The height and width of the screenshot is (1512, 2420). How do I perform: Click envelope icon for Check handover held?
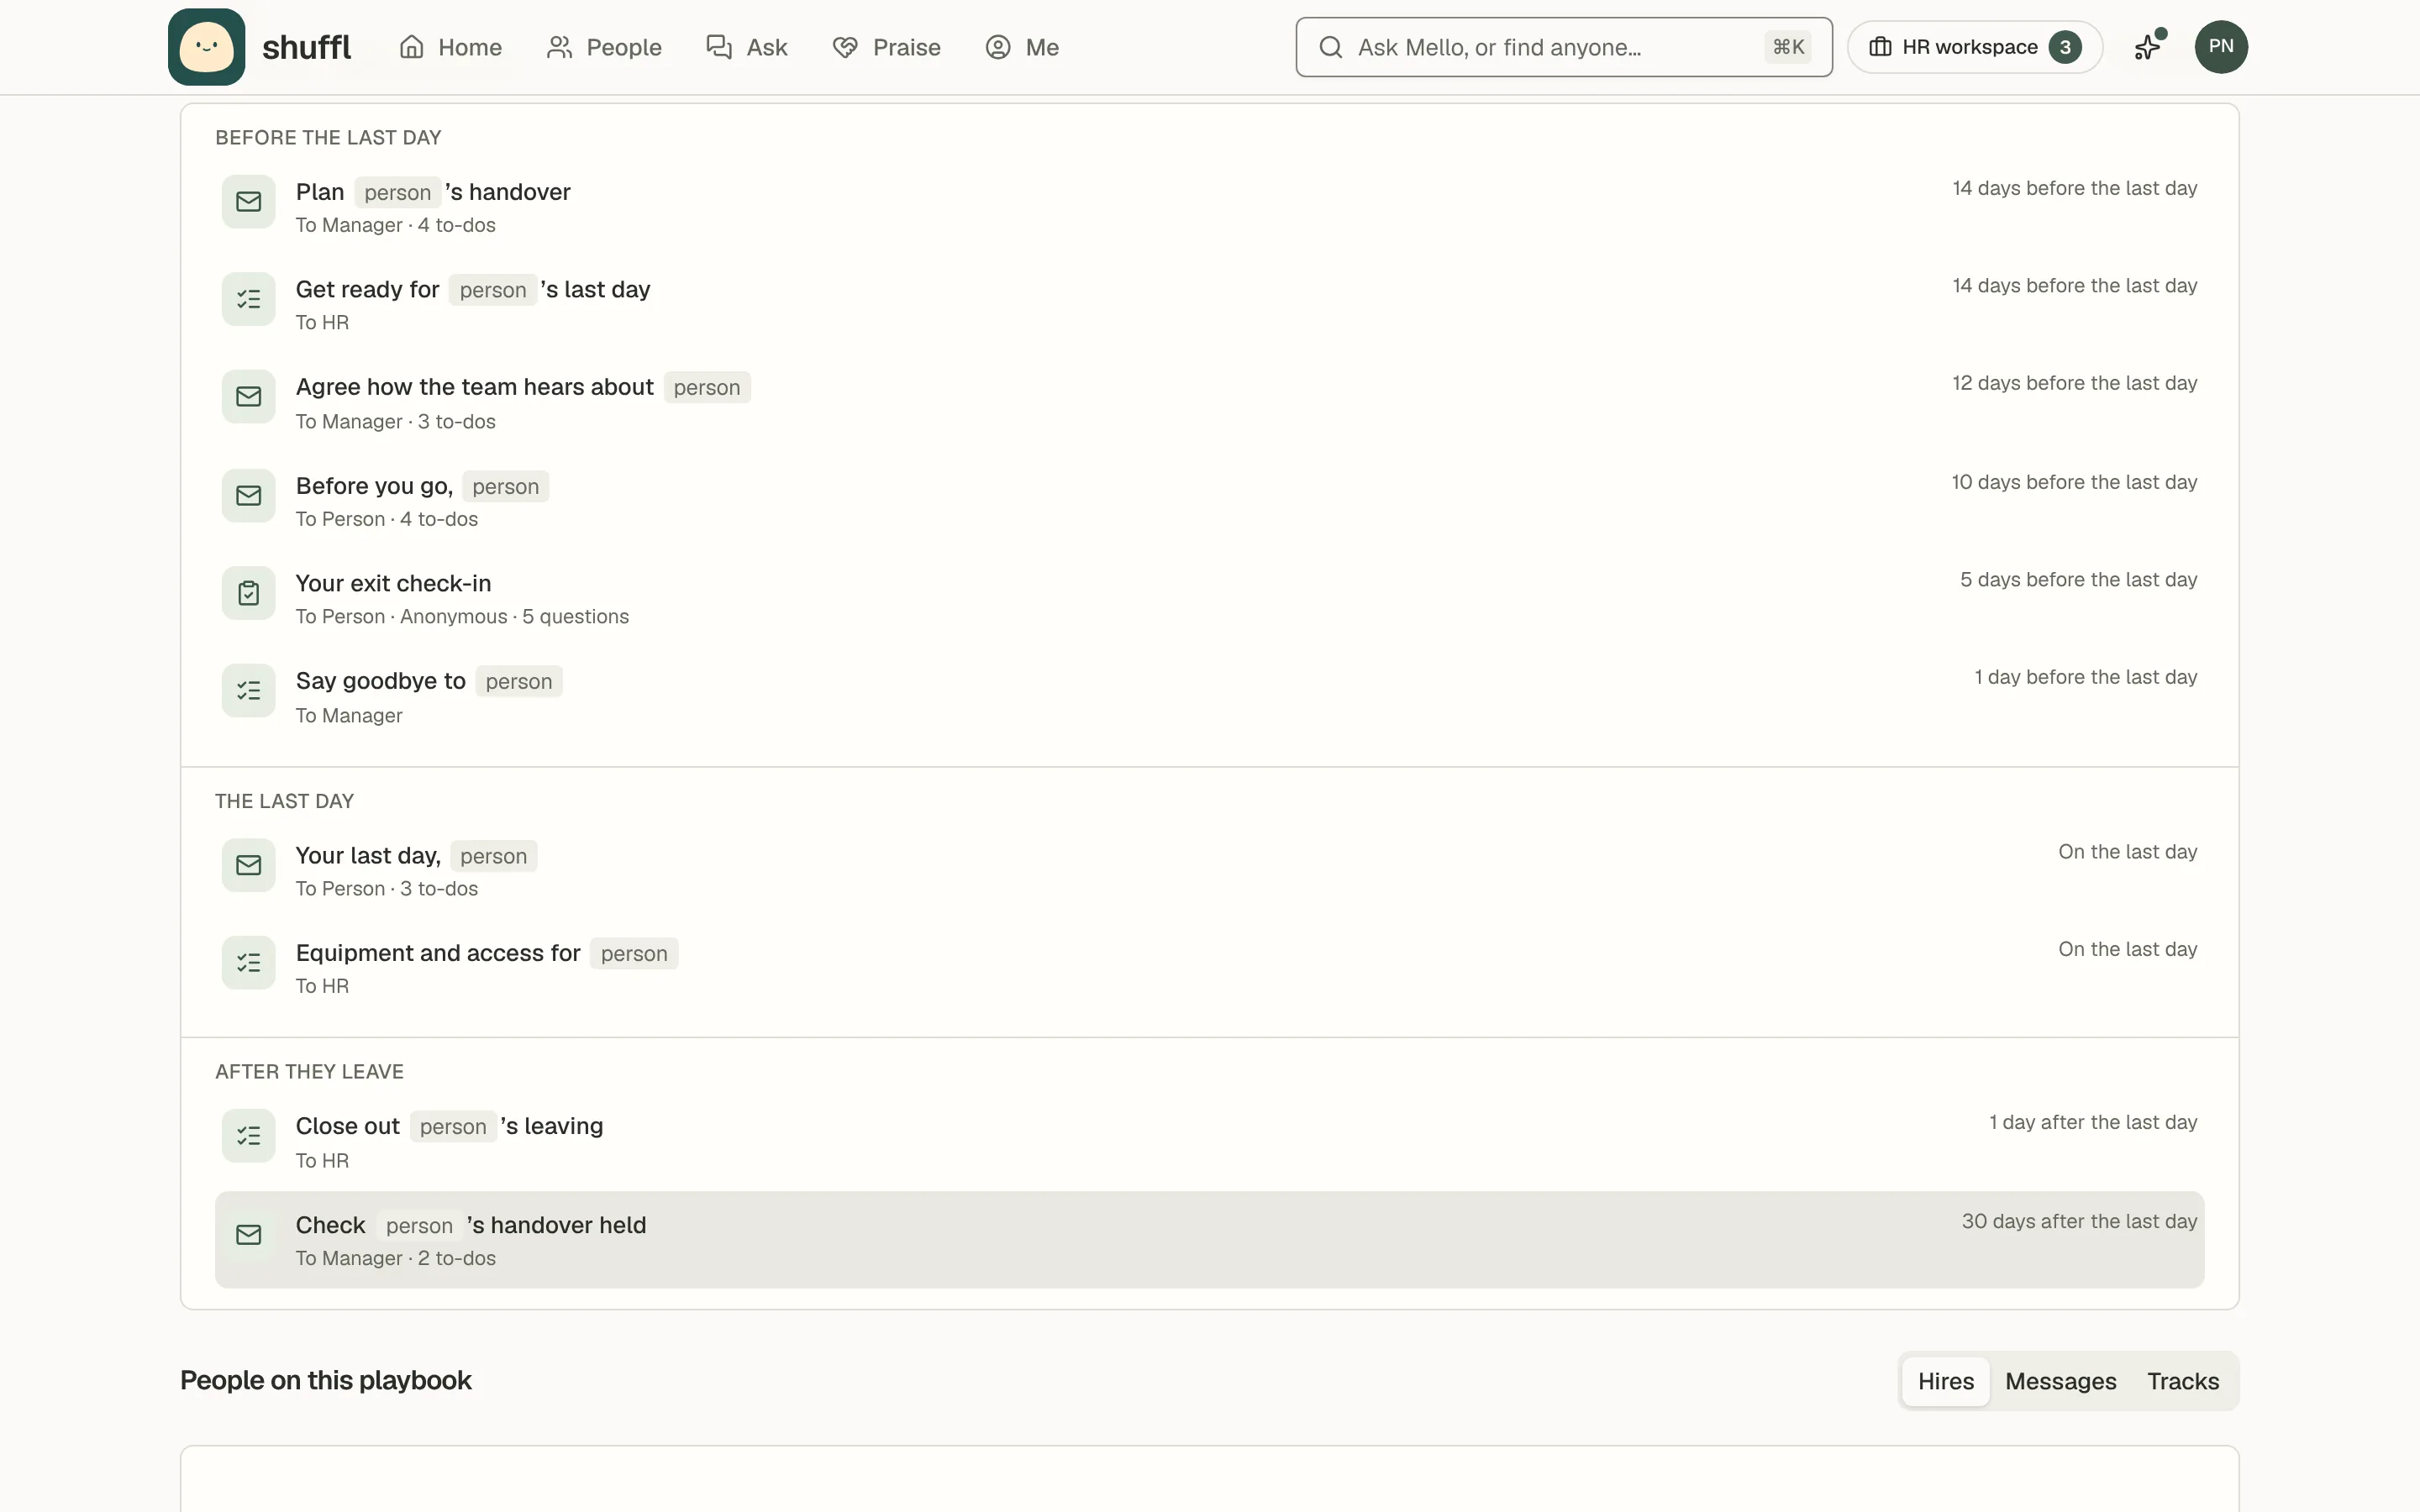point(248,1235)
